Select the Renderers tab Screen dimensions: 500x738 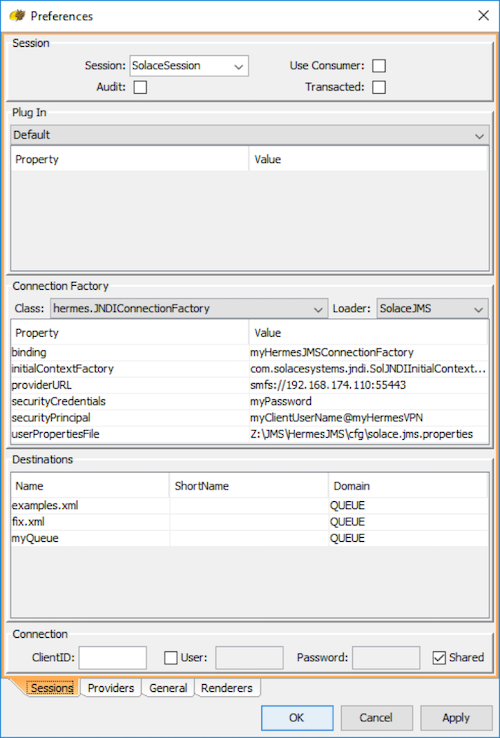pos(227,688)
